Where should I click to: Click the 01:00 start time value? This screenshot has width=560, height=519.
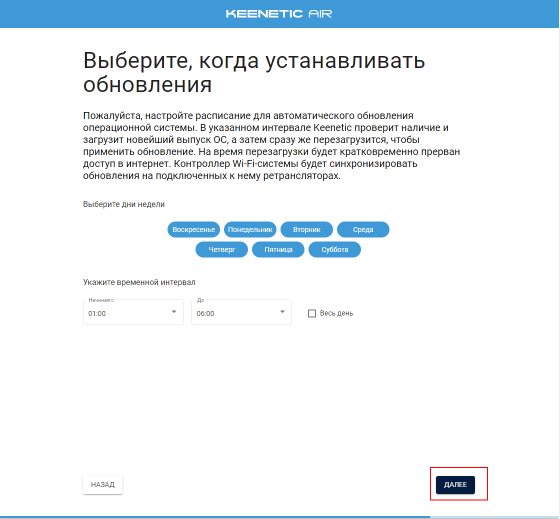(x=97, y=314)
